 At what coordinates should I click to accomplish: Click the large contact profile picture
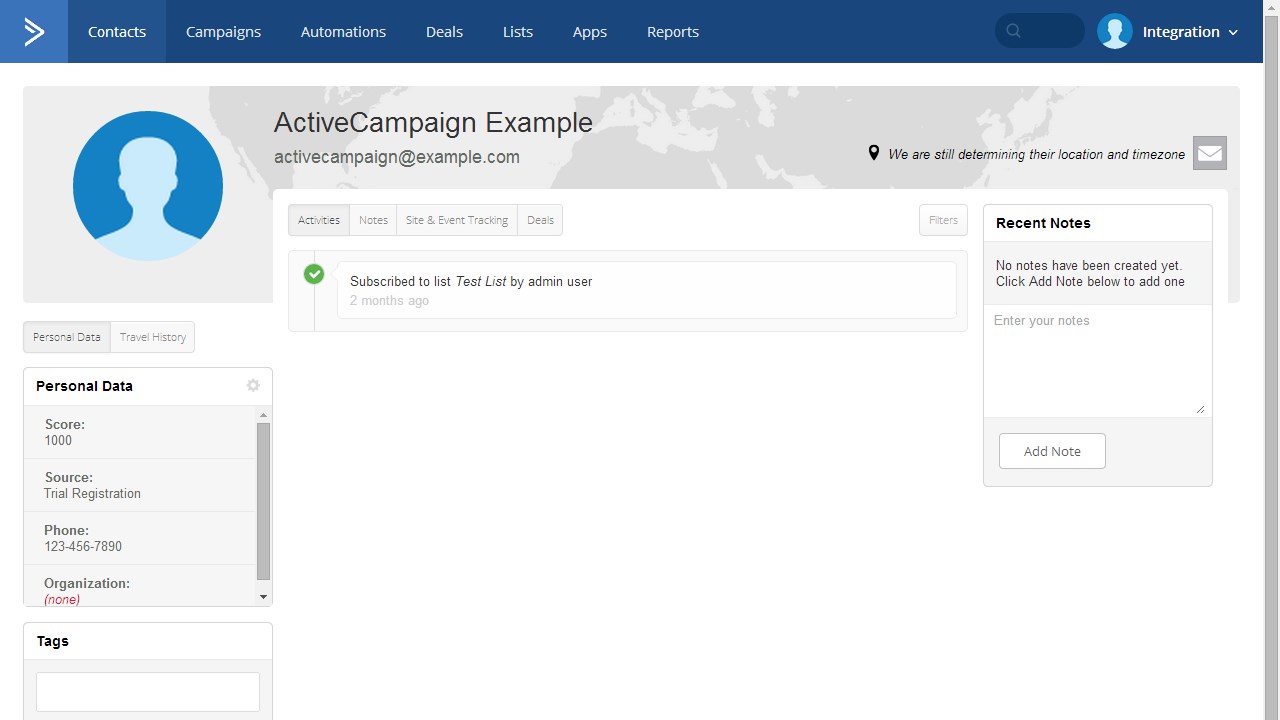click(x=148, y=186)
